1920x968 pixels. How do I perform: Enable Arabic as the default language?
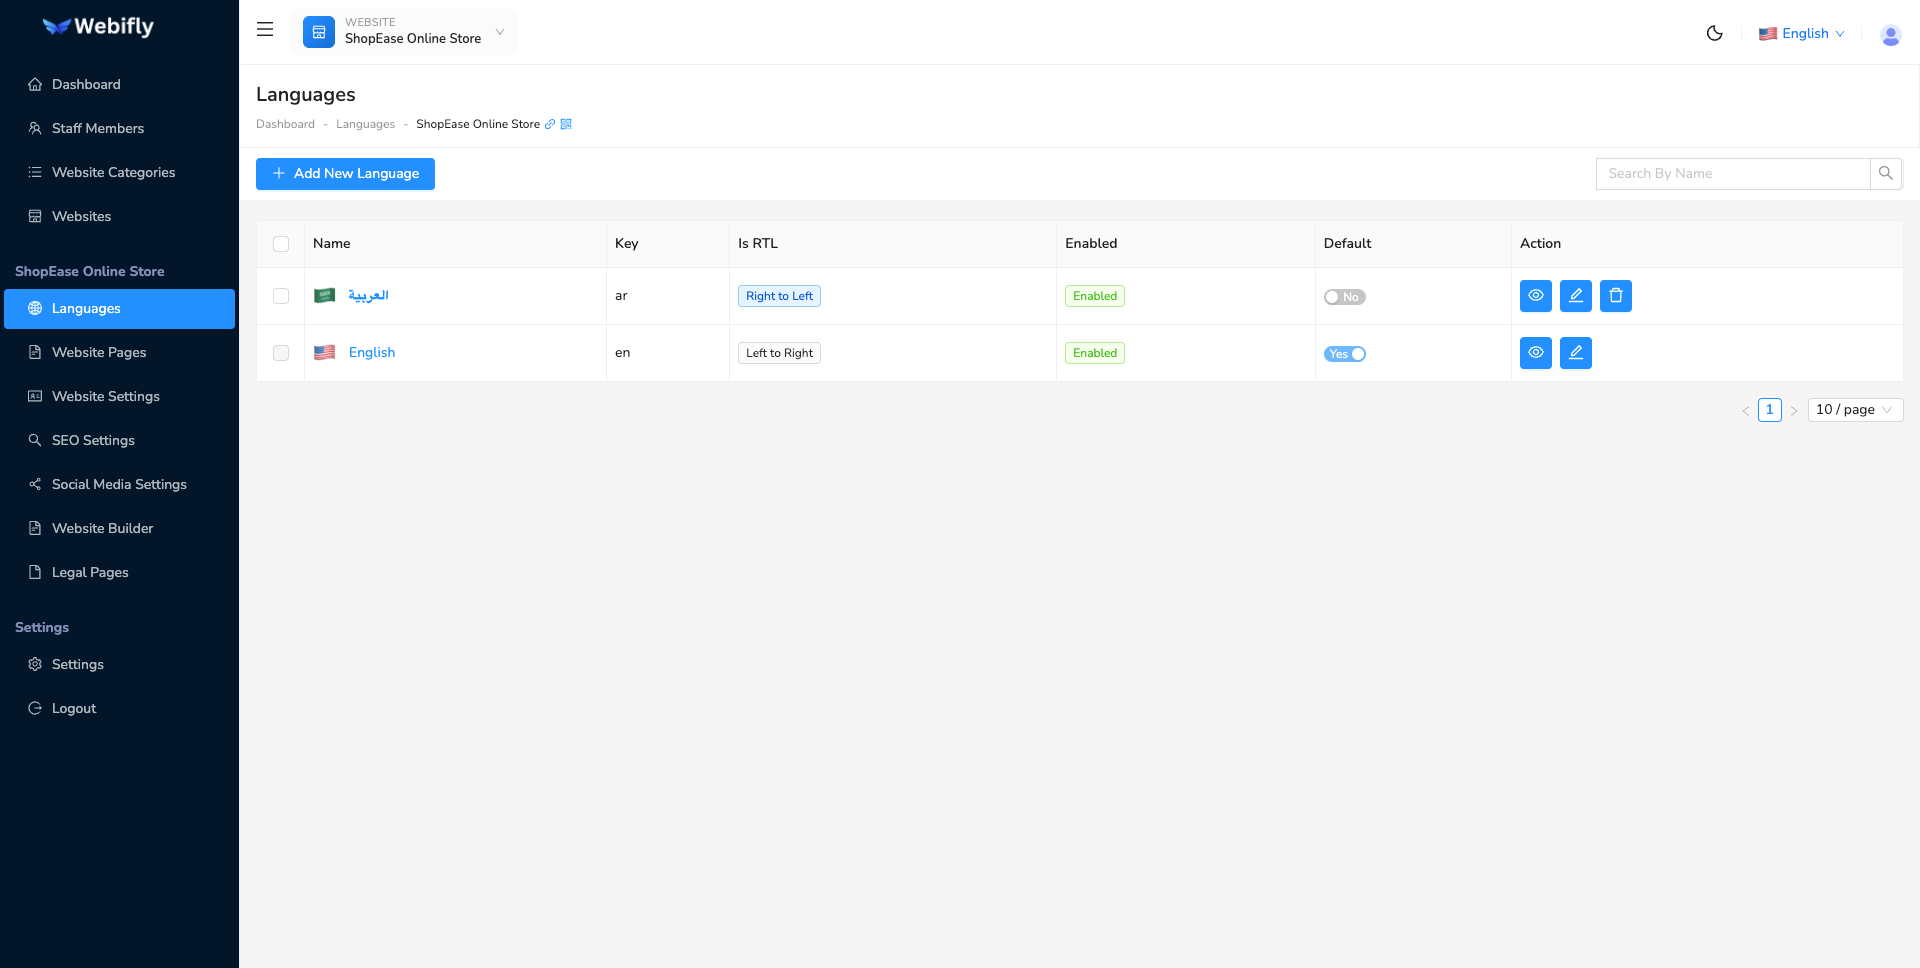[1344, 296]
